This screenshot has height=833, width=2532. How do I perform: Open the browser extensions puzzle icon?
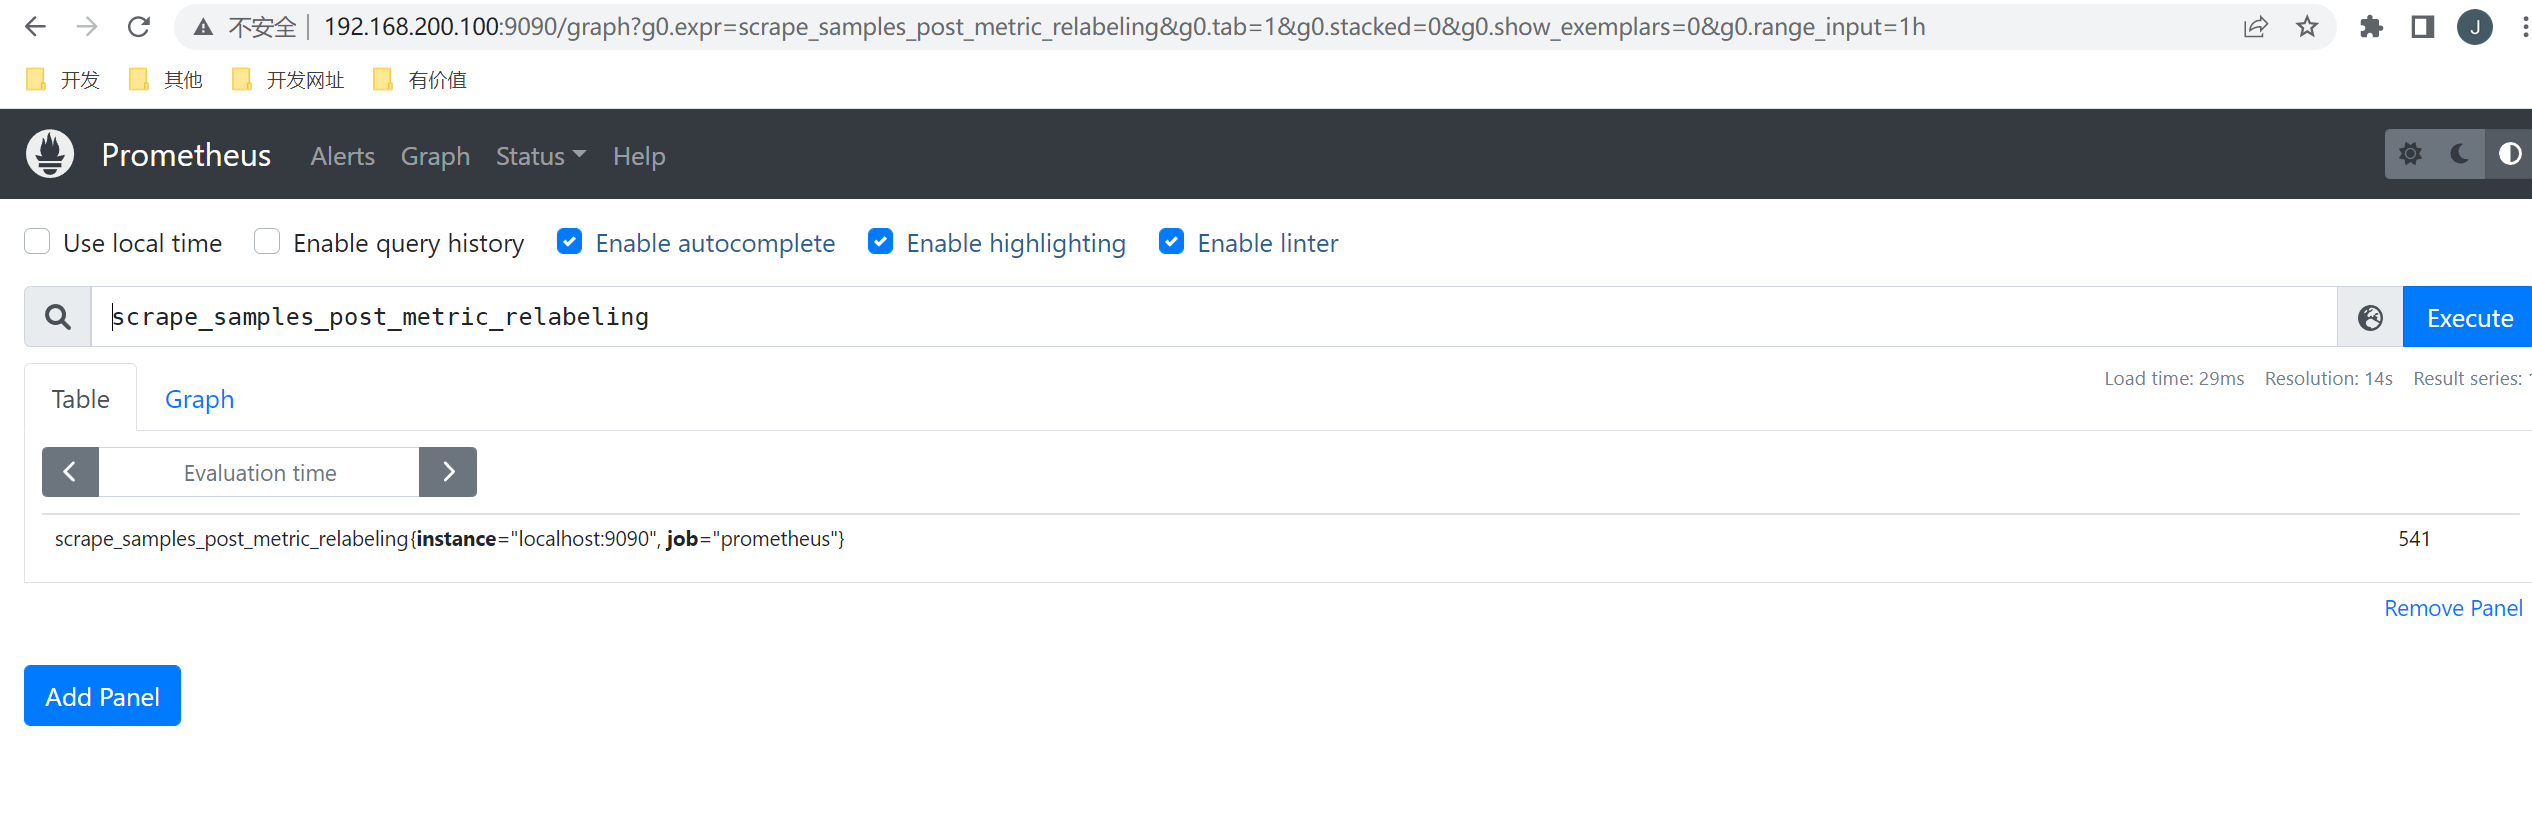point(2371,27)
